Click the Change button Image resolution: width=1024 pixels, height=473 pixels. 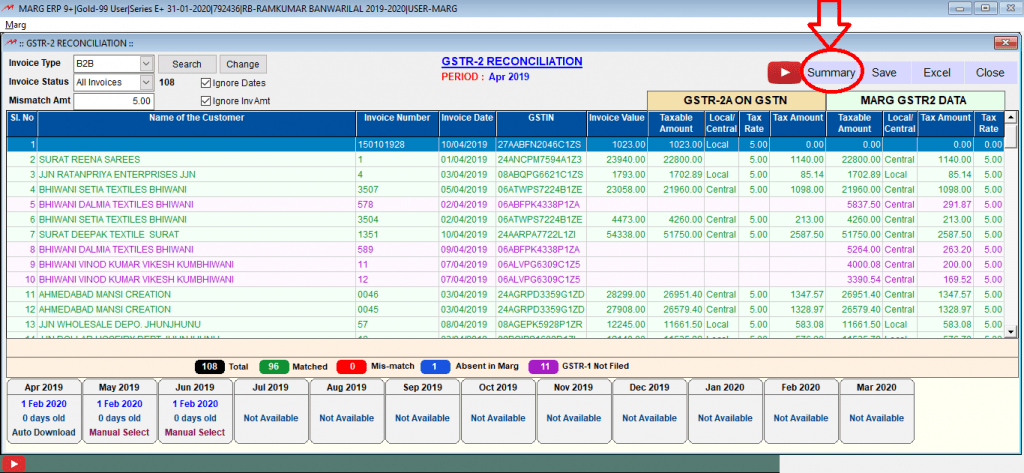(x=243, y=64)
